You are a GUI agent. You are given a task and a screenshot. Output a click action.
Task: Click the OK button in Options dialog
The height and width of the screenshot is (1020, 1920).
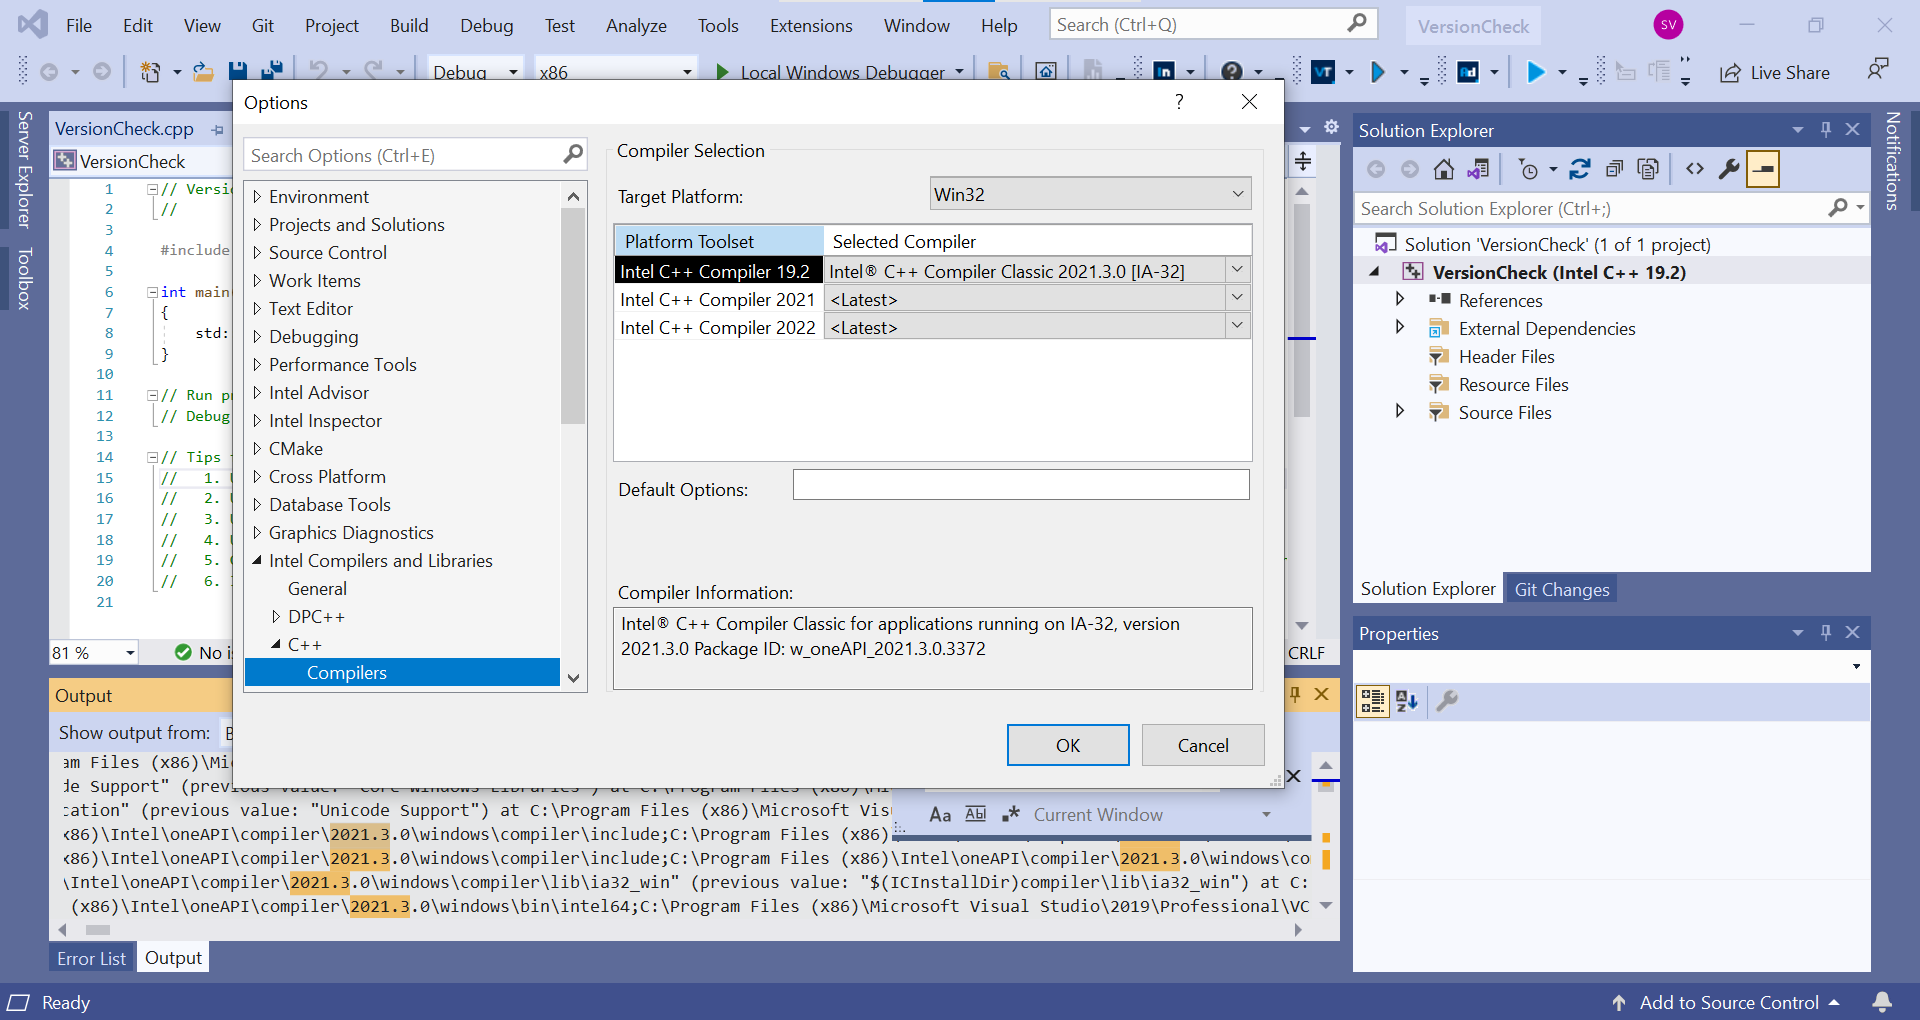click(x=1067, y=745)
